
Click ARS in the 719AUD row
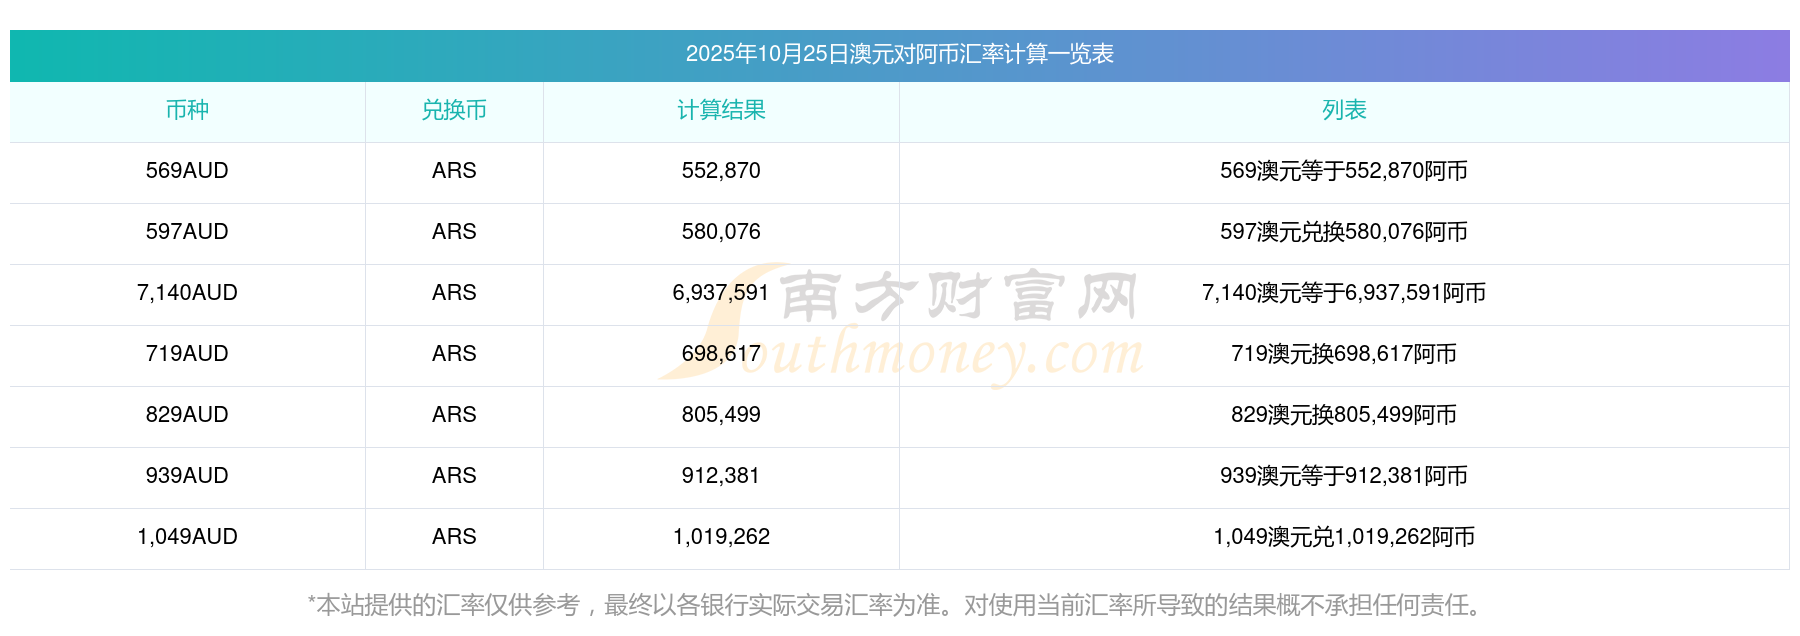pyautogui.click(x=454, y=354)
